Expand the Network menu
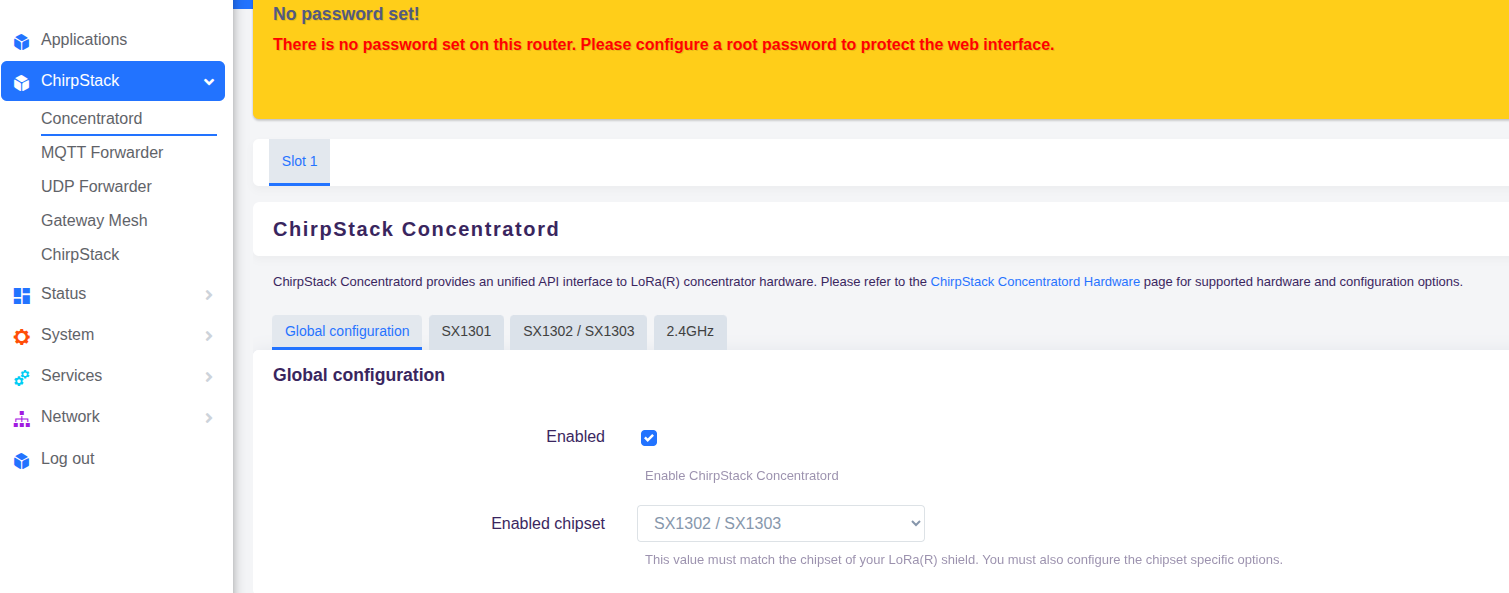This screenshot has width=1509, height=593. (x=208, y=417)
